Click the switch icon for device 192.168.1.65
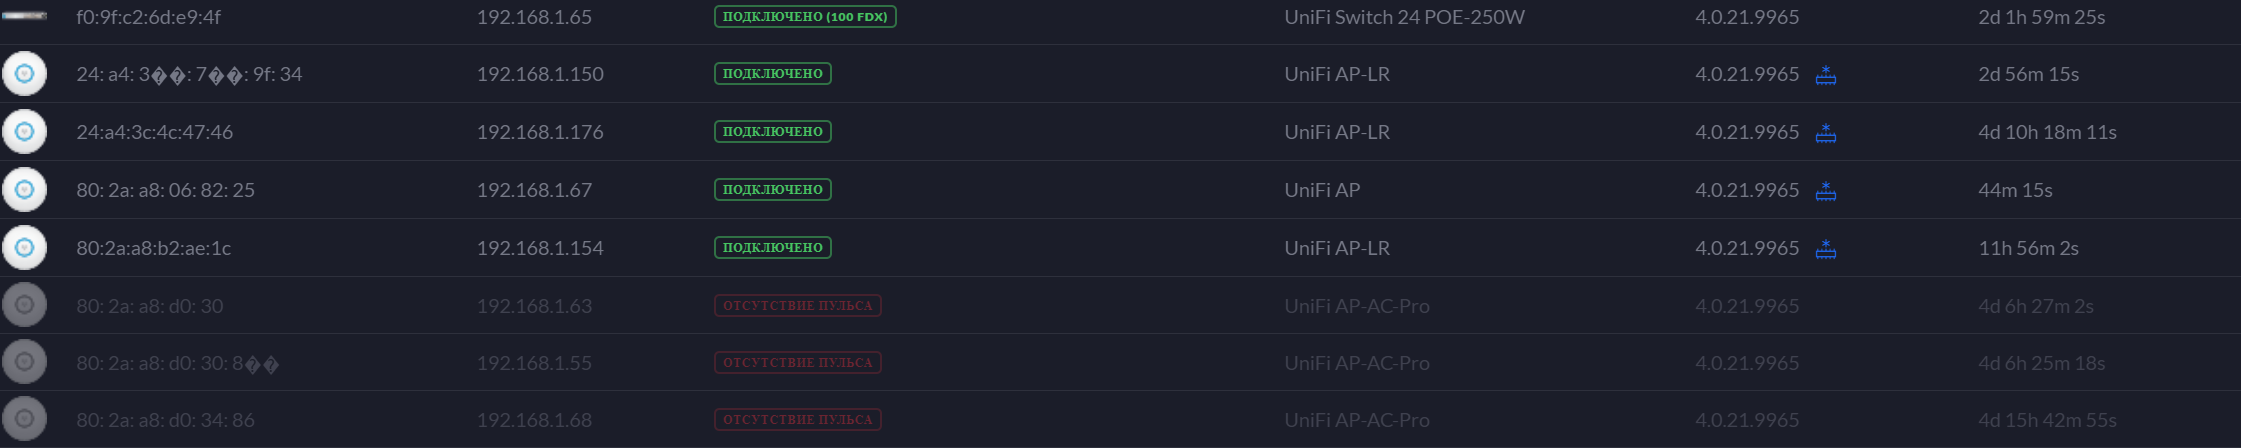The height and width of the screenshot is (448, 2241). [24, 17]
